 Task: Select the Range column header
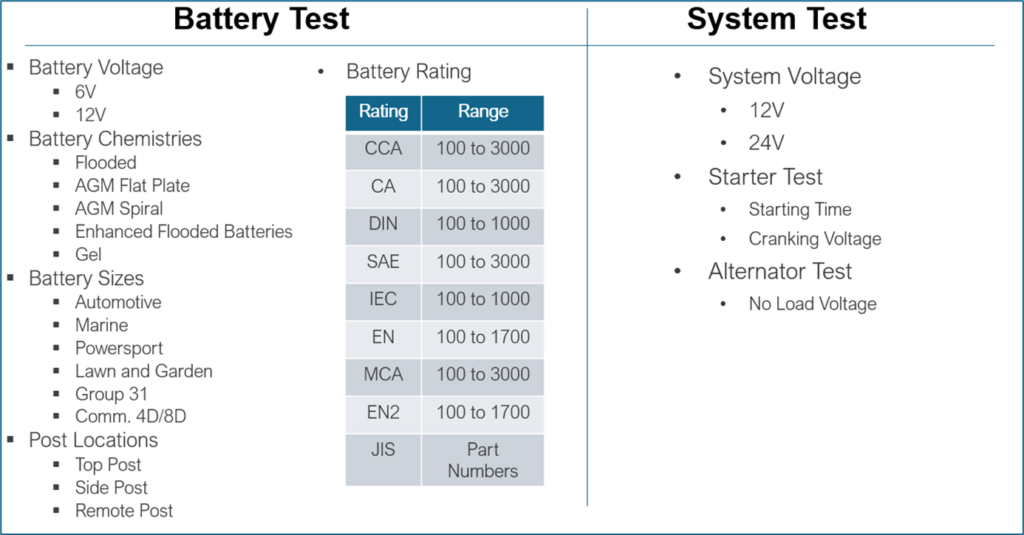[483, 112]
